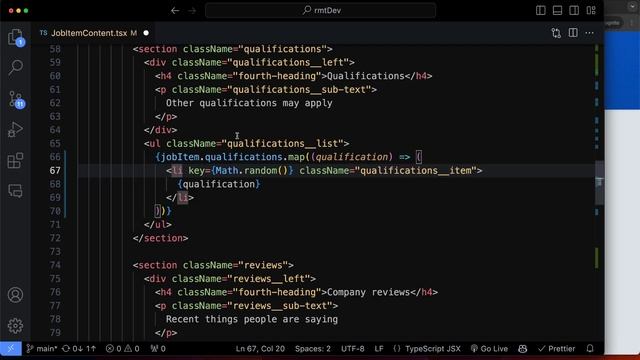
Task: Start Go Live server
Action: tap(489, 349)
